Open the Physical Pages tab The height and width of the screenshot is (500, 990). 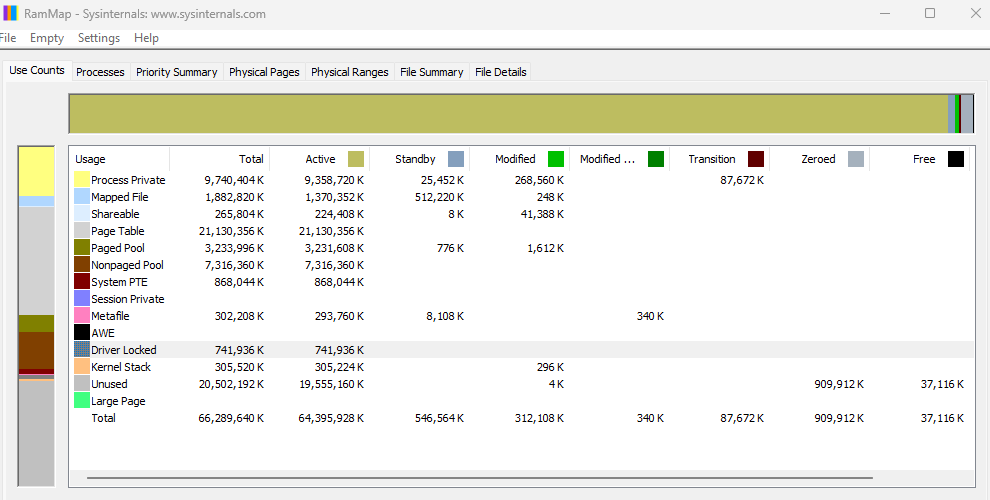click(264, 72)
